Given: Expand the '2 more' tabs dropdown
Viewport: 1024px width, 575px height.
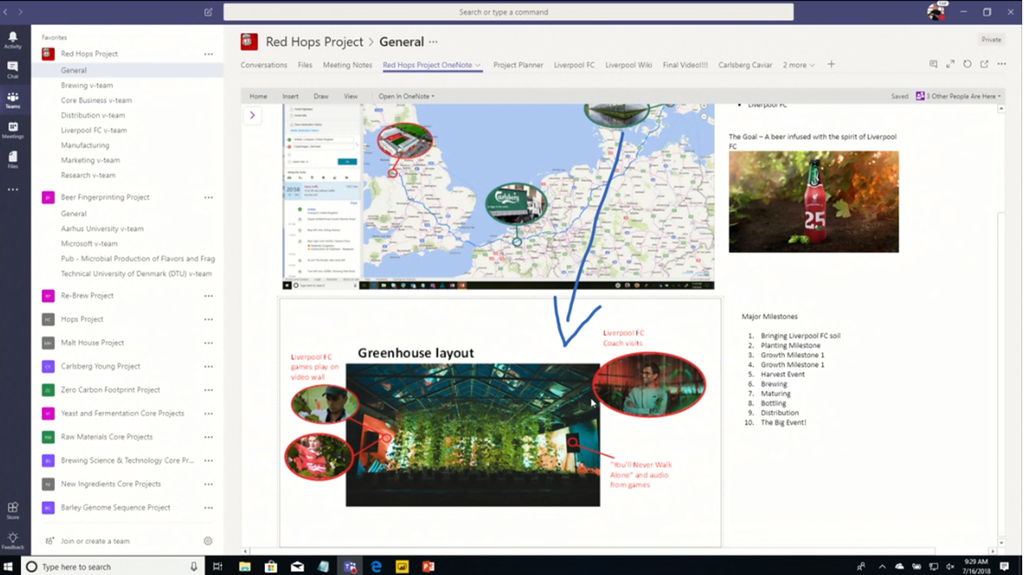Looking at the screenshot, I should click(798, 65).
